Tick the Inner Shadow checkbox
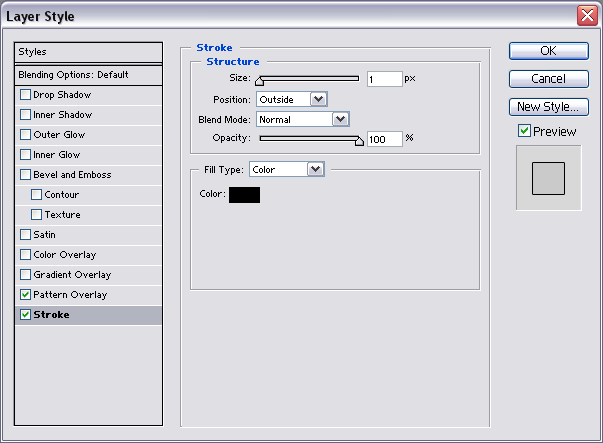 click(25, 115)
